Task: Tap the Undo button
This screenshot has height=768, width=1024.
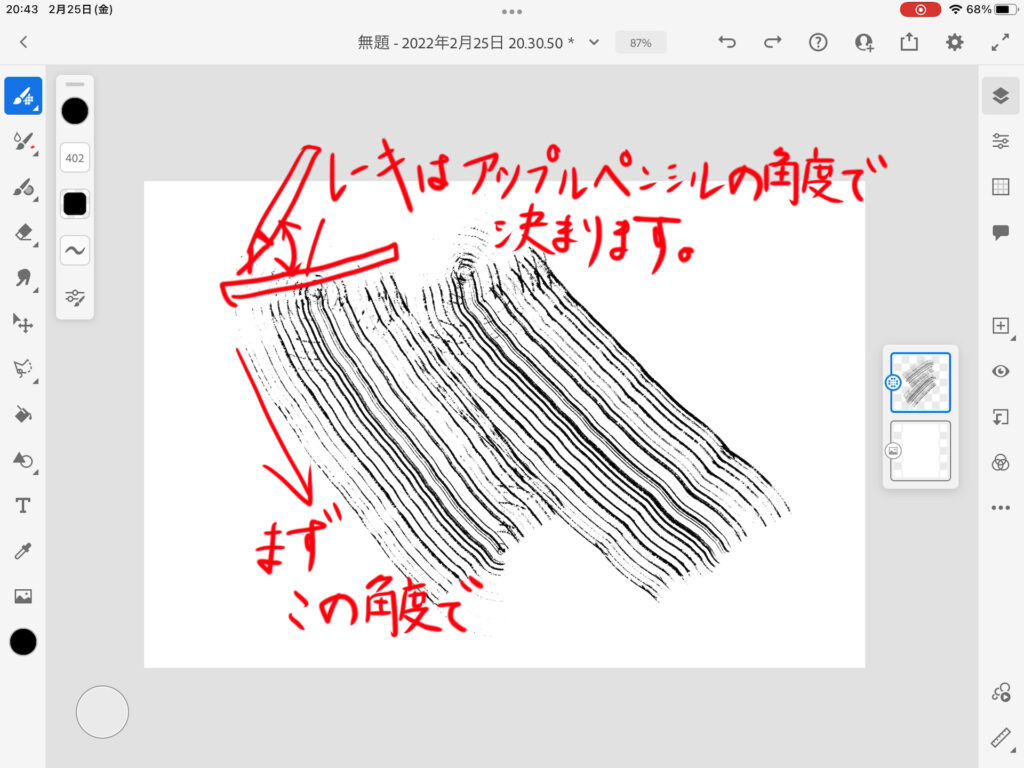Action: click(x=727, y=42)
